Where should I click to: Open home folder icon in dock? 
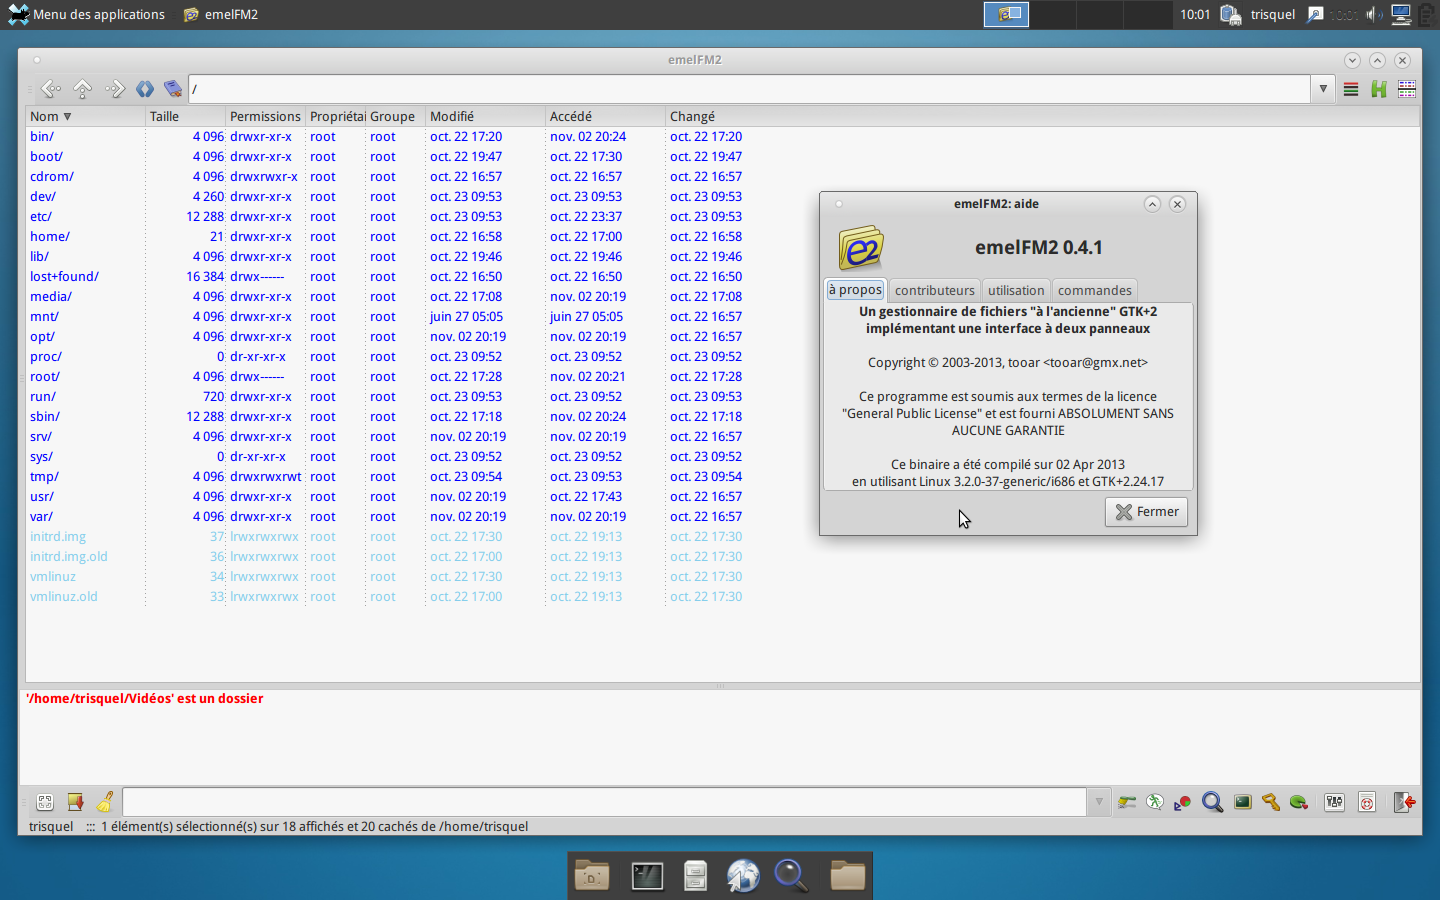592,876
